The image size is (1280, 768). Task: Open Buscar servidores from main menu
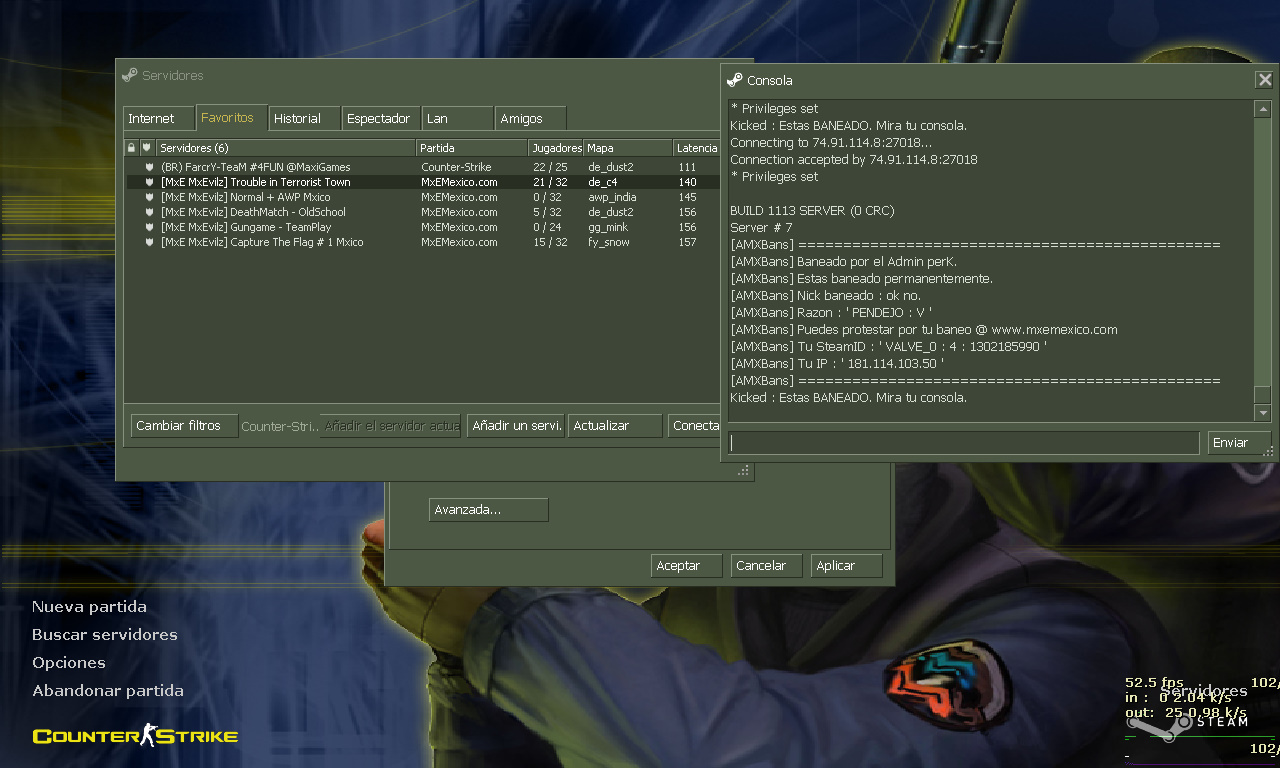point(105,634)
